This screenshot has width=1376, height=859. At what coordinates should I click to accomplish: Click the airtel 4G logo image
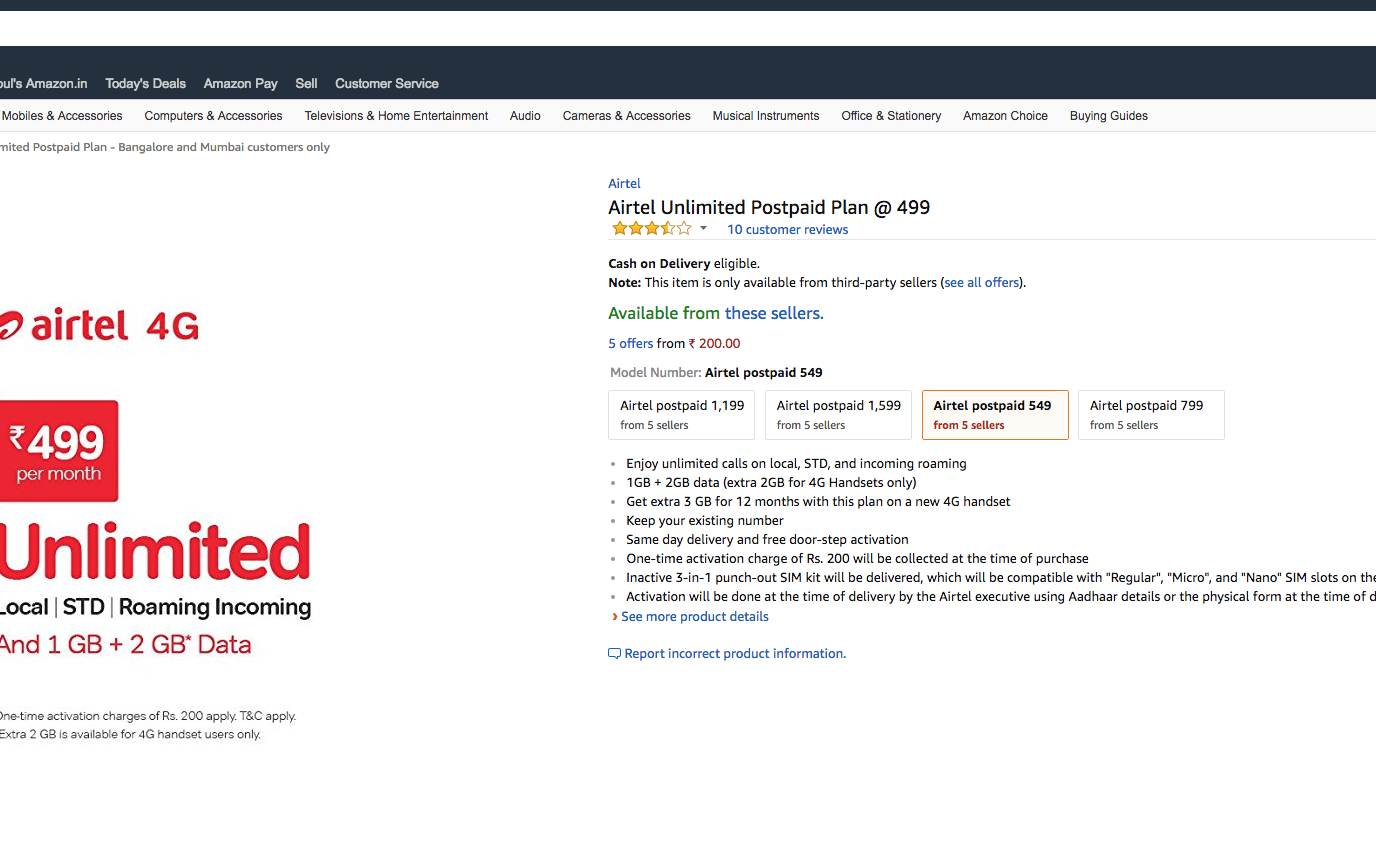[x=99, y=325]
